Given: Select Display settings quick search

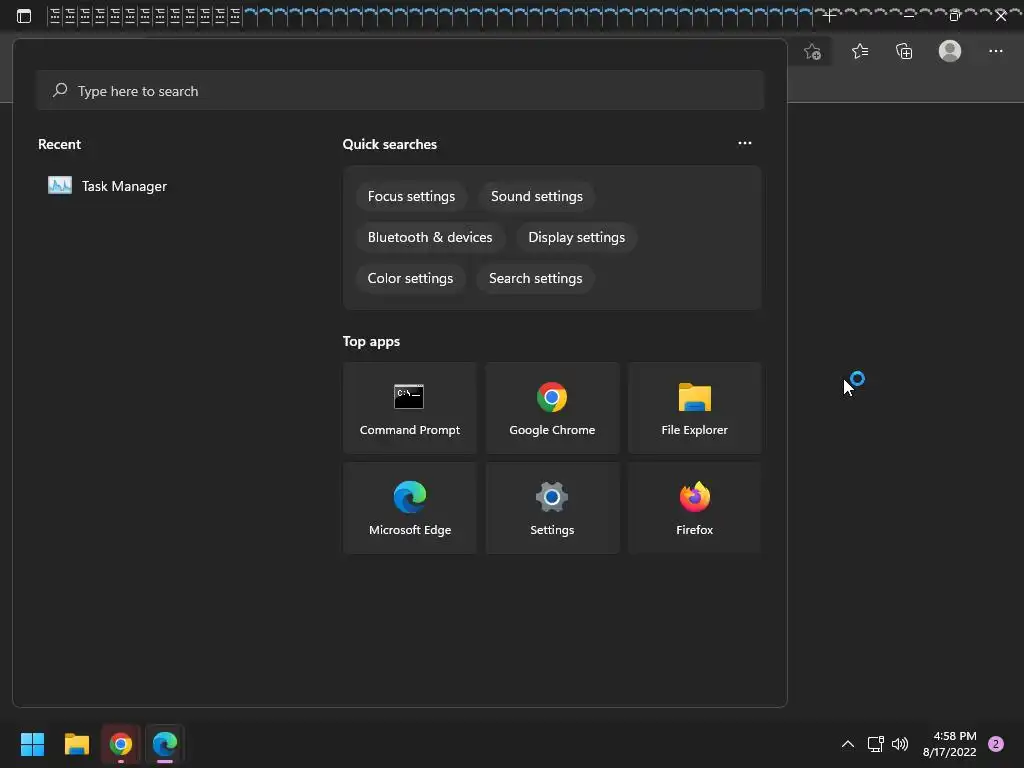Looking at the screenshot, I should pyautogui.click(x=577, y=238).
